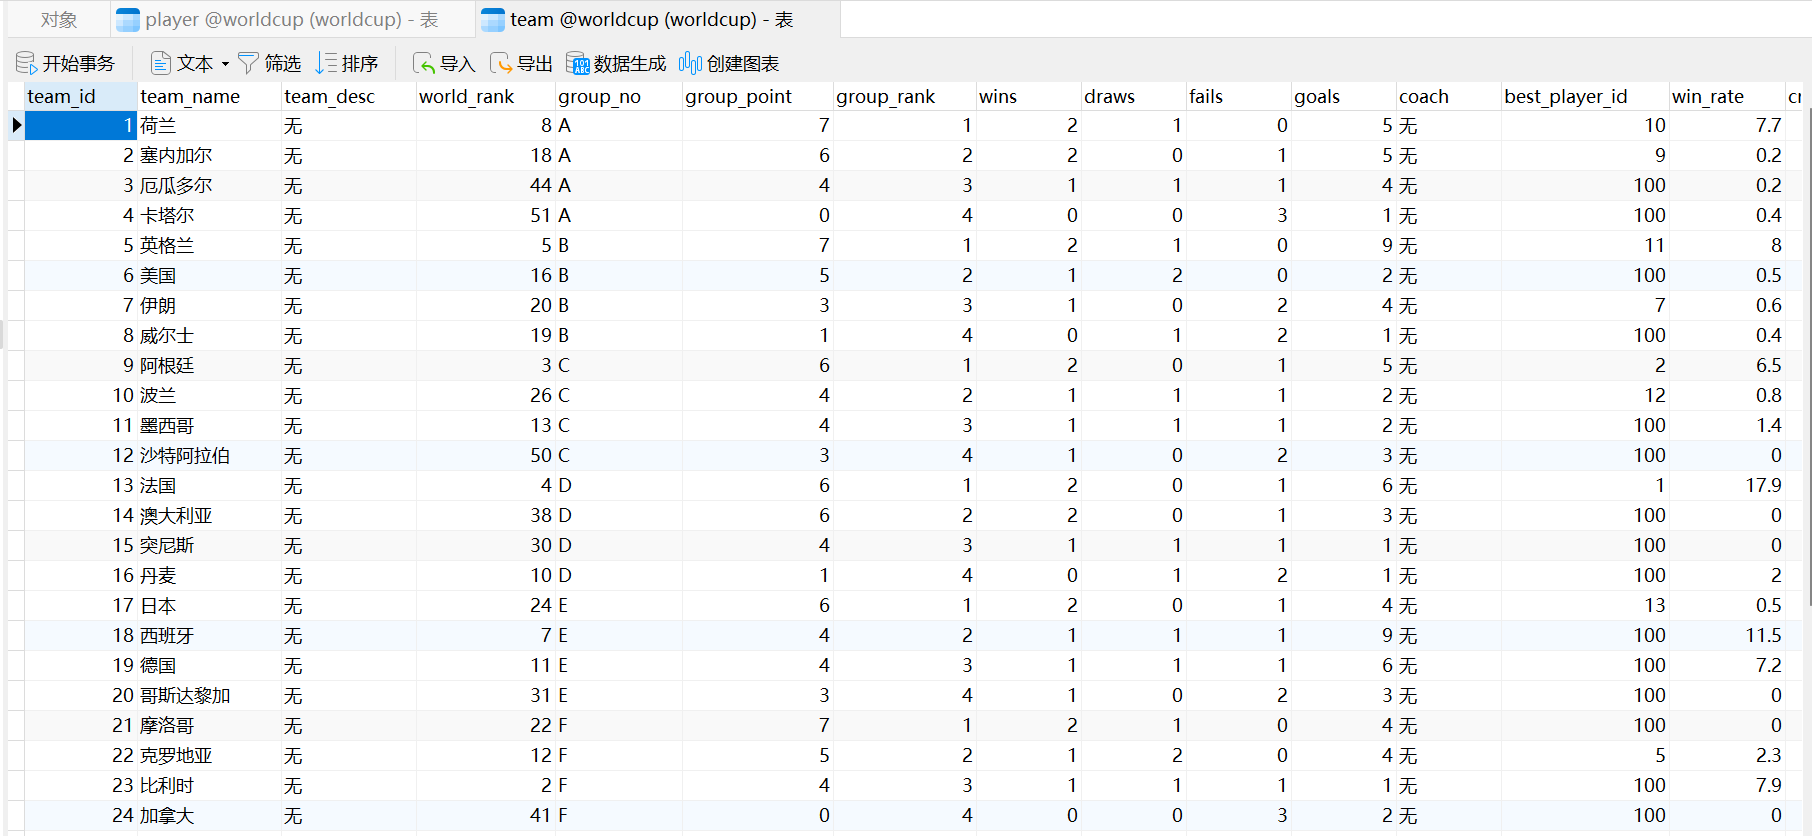Click the team table tab icon
Viewport: 1812px width, 836px height.
click(x=493, y=20)
